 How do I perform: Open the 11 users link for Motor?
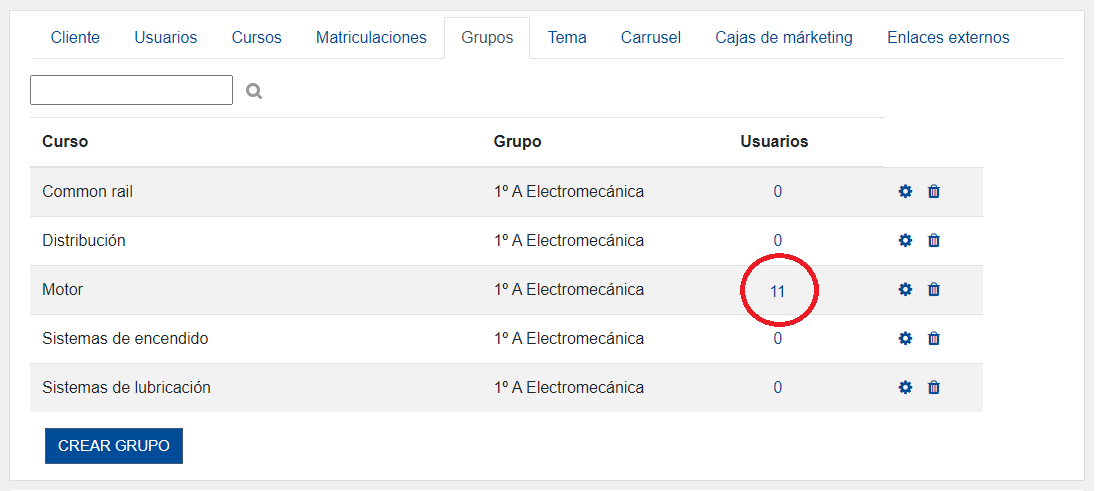point(777,291)
